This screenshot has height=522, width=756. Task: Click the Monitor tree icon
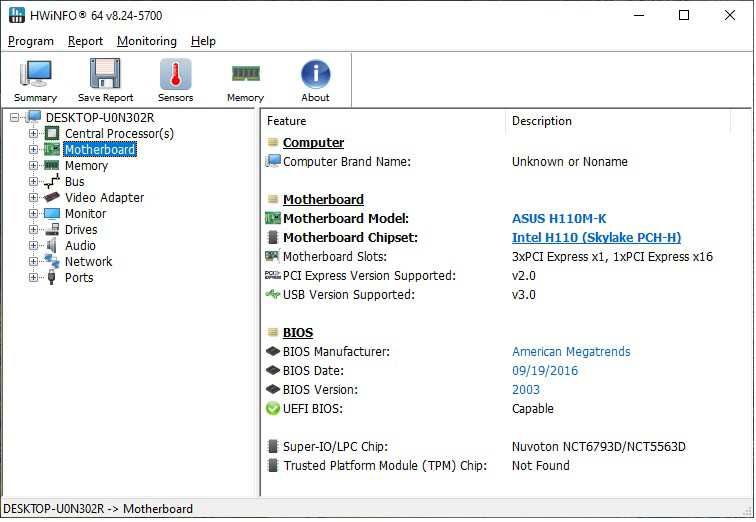pos(52,214)
